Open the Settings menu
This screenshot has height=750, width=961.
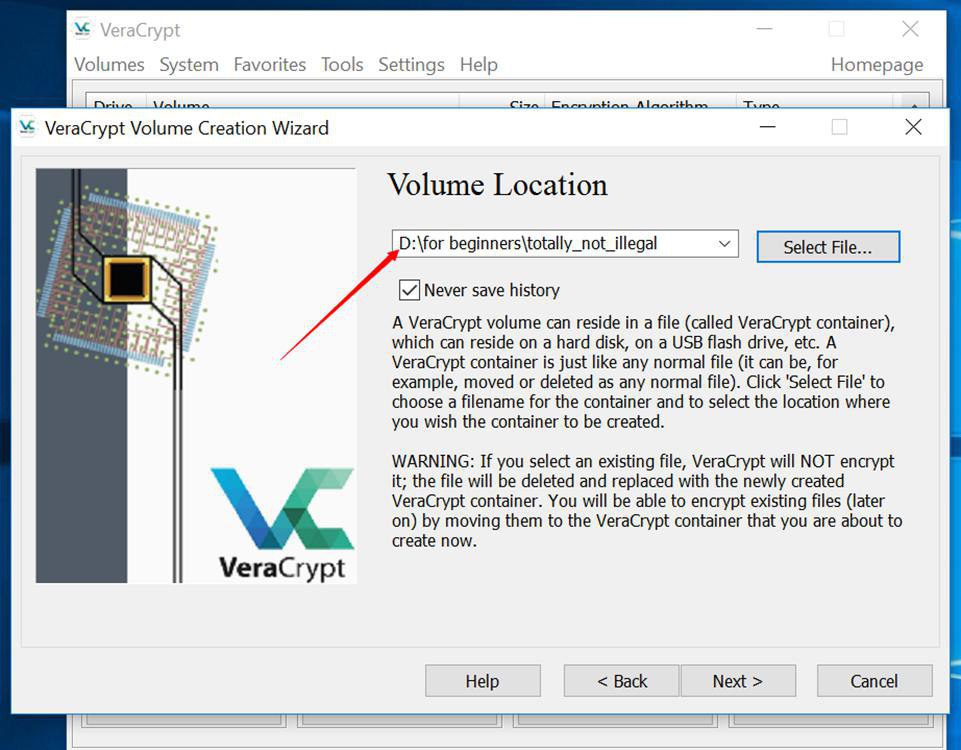click(x=411, y=64)
